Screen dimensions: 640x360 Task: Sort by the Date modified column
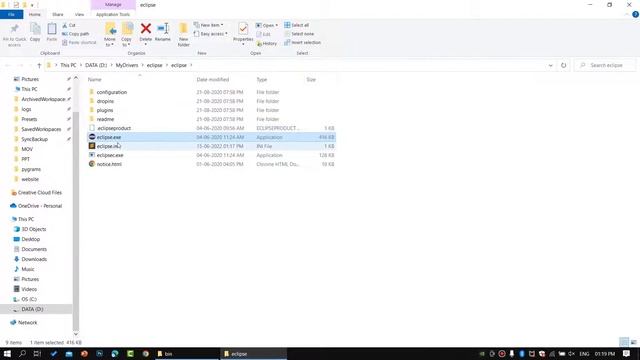tap(213, 80)
